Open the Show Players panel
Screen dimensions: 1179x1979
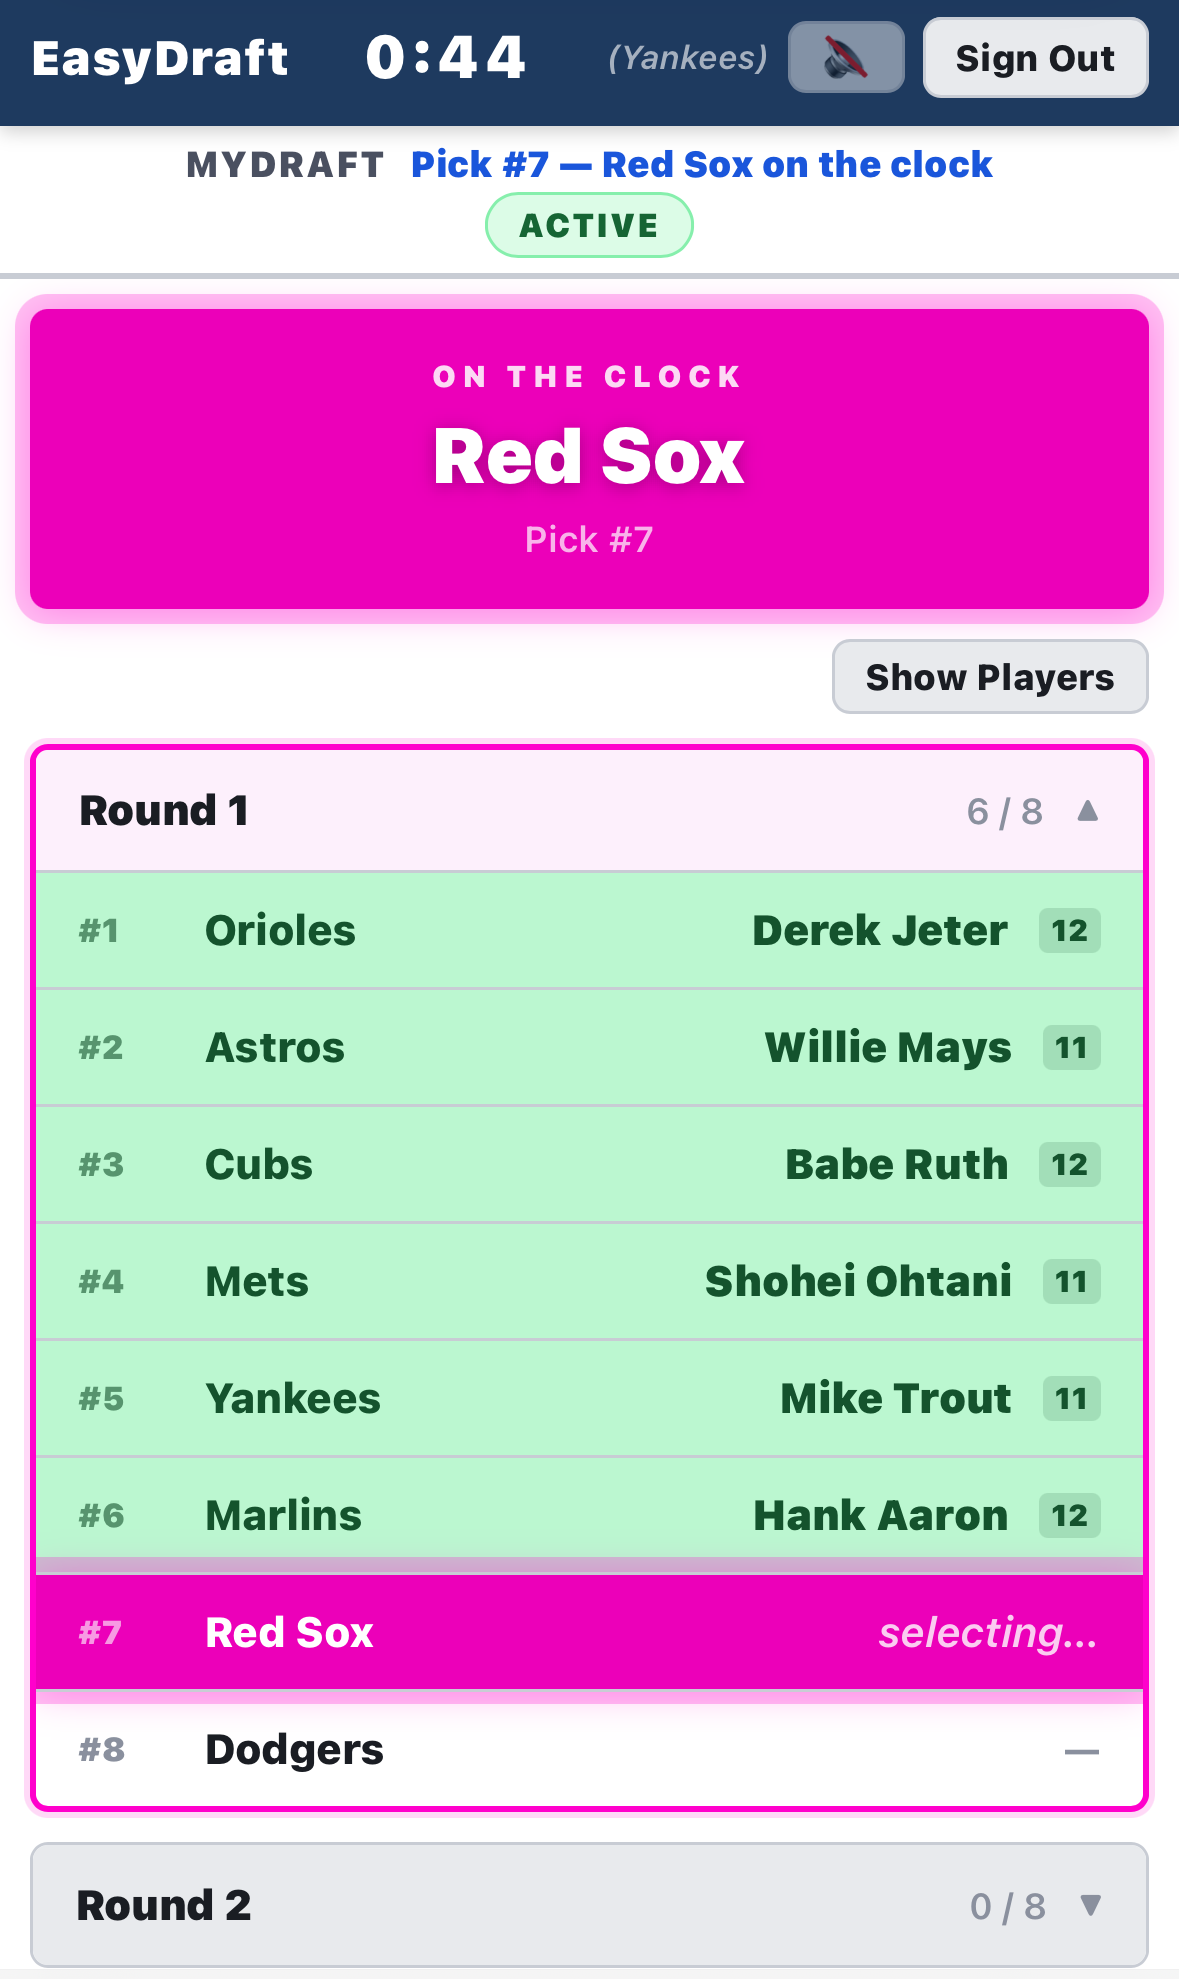[989, 677]
